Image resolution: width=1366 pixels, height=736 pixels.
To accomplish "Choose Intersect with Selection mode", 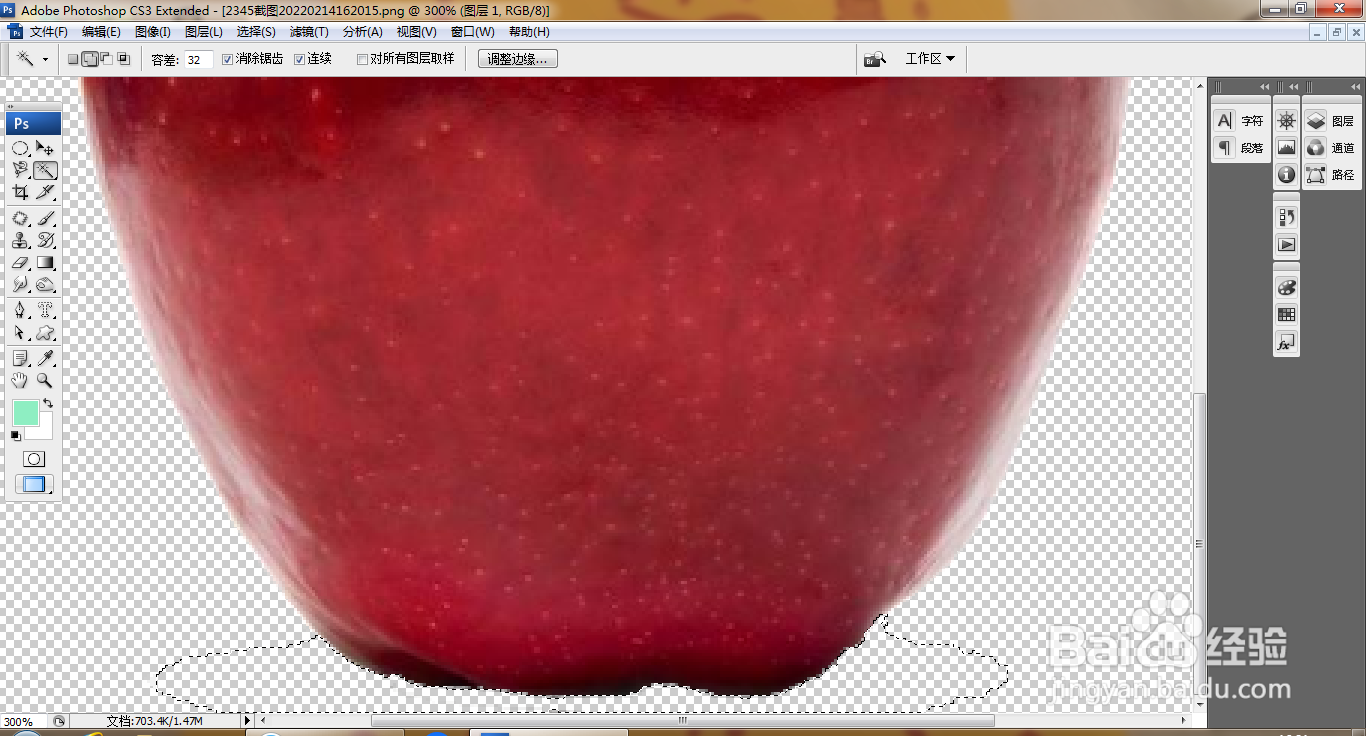I will tap(124, 59).
